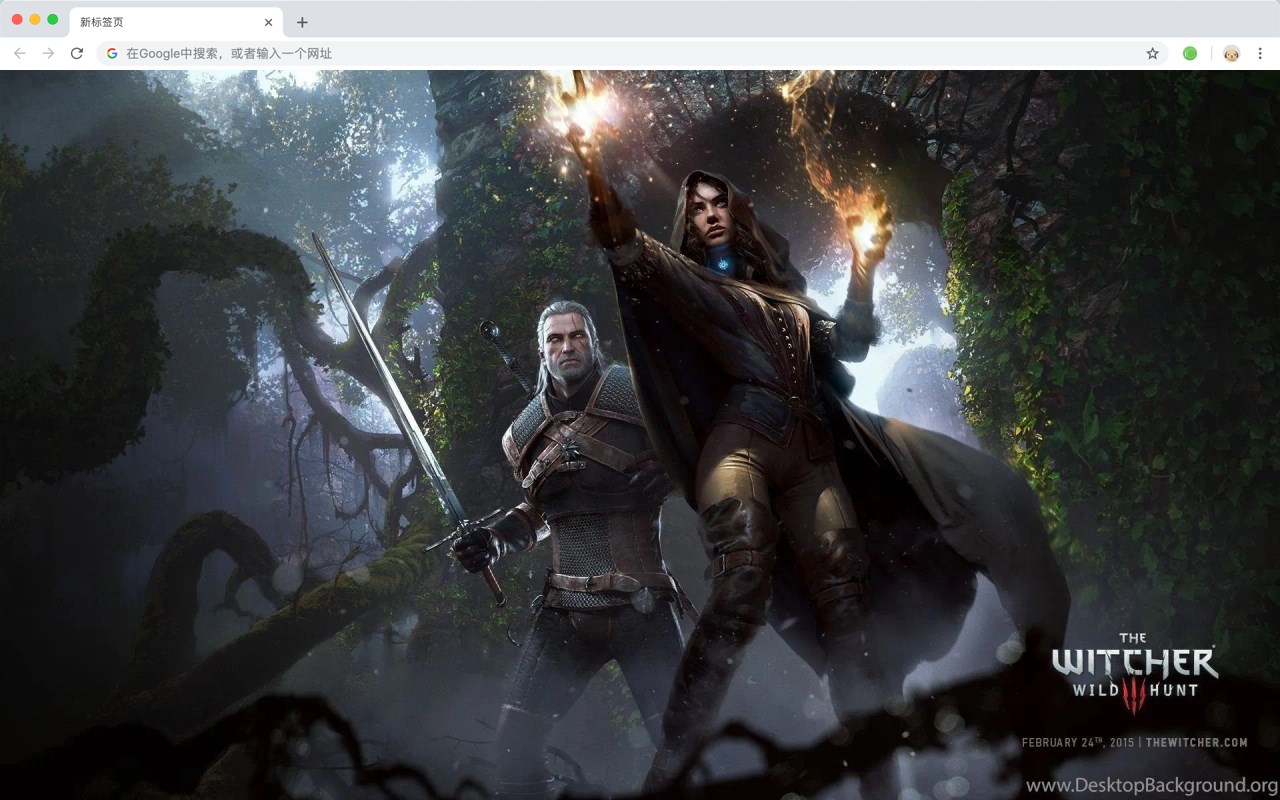
Task: Bookmark this page with the star icon
Action: (1152, 53)
